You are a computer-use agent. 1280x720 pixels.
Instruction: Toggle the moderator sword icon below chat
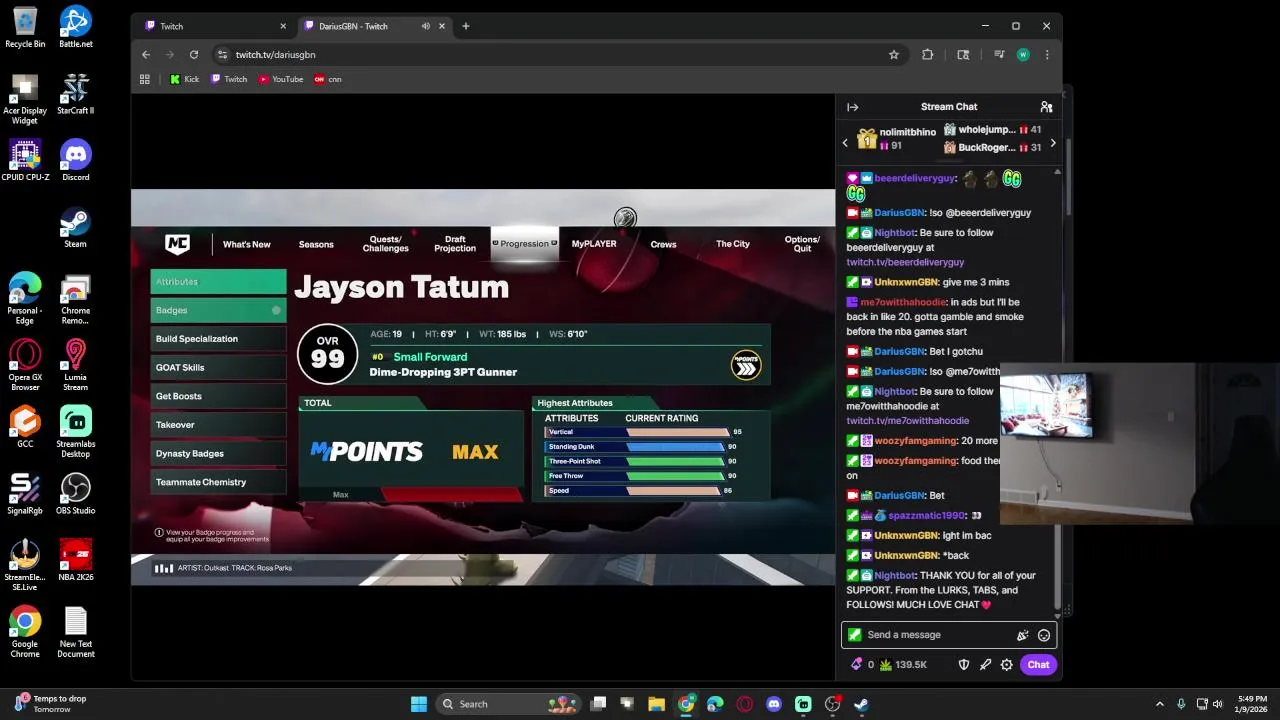point(985,664)
